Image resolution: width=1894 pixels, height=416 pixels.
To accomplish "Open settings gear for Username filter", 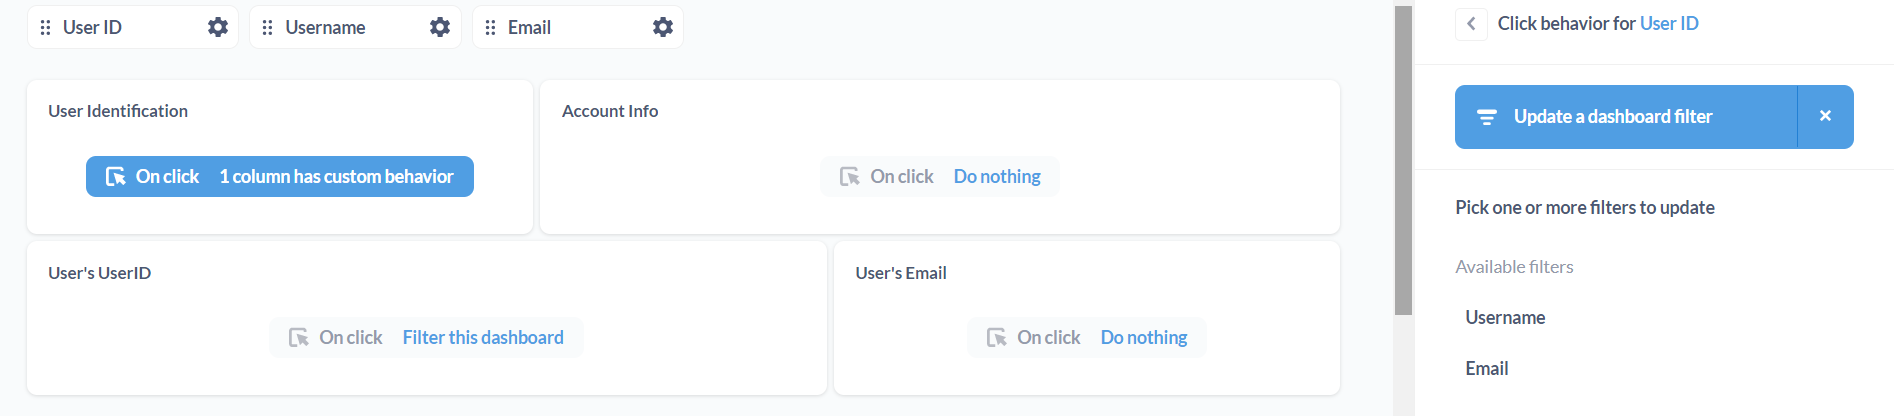I will [x=440, y=27].
